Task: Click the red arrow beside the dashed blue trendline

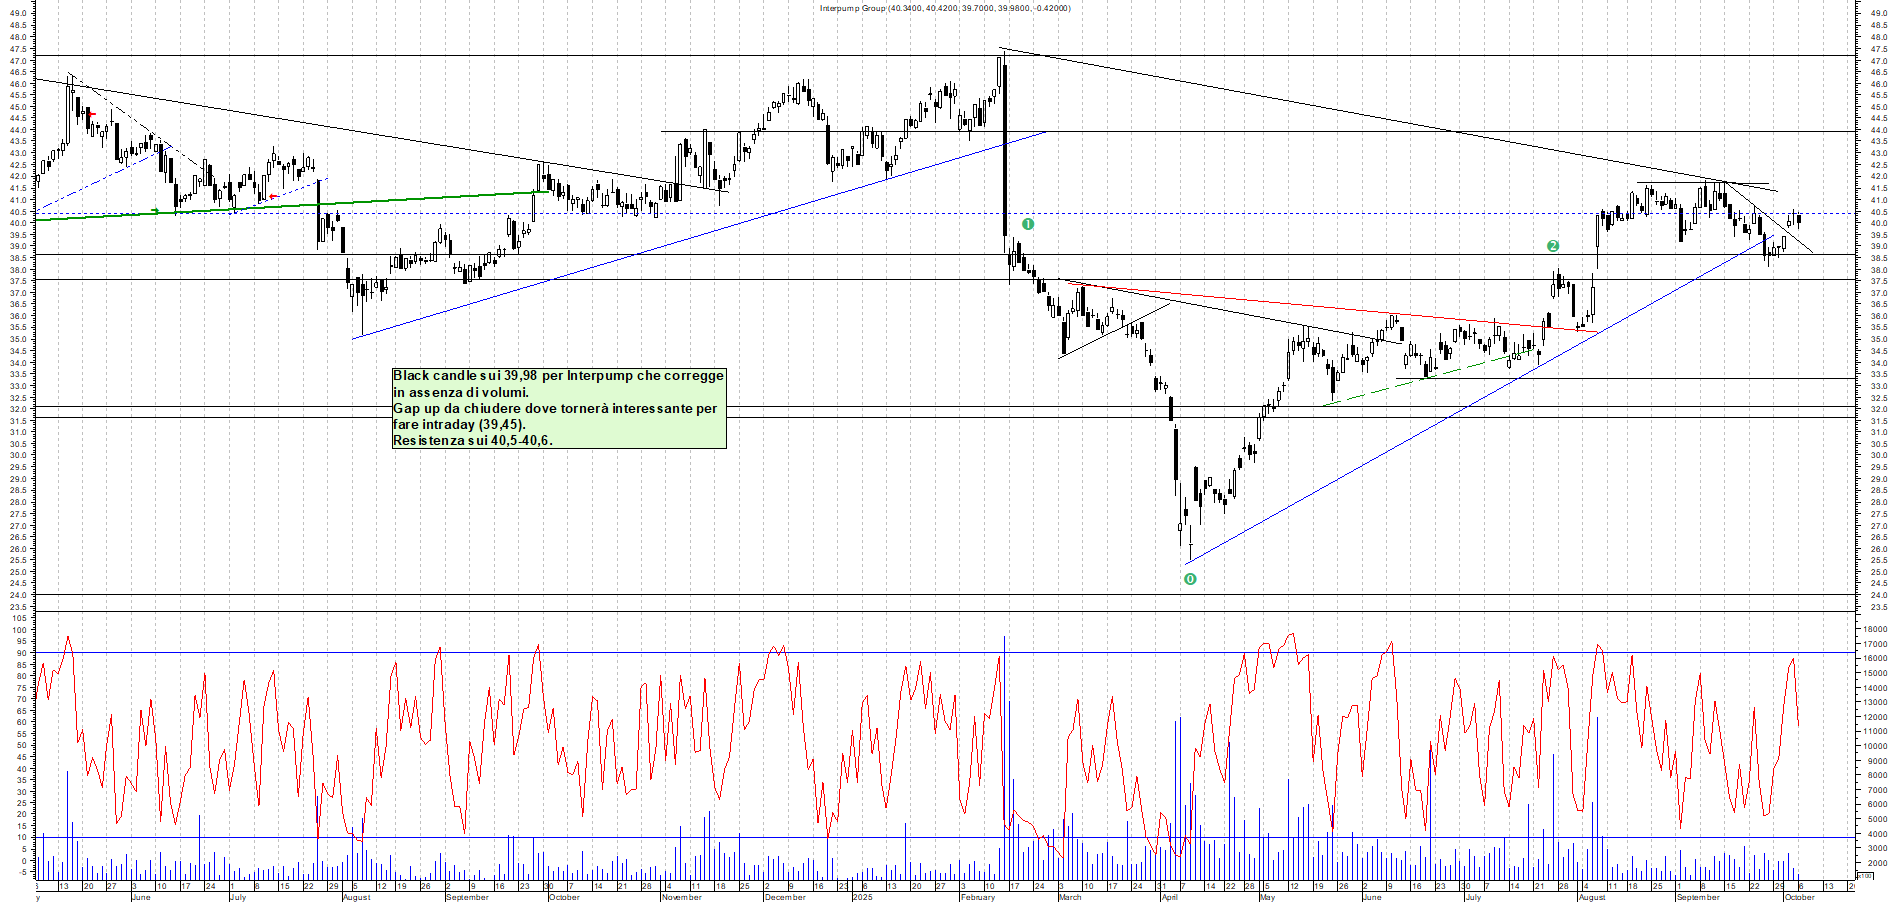Action: (x=273, y=197)
